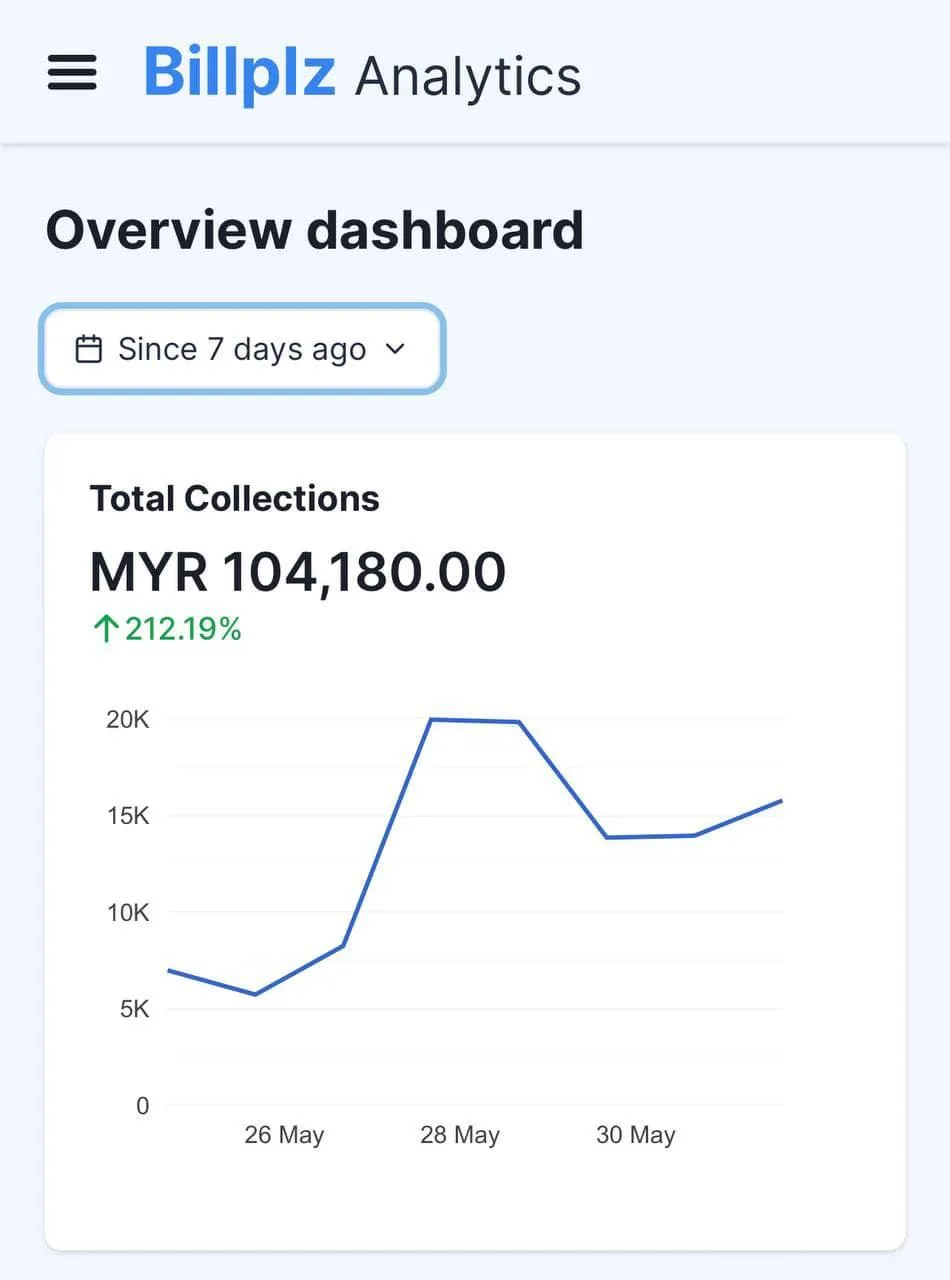
Task: Open the hamburger navigation menu
Action: [72, 73]
